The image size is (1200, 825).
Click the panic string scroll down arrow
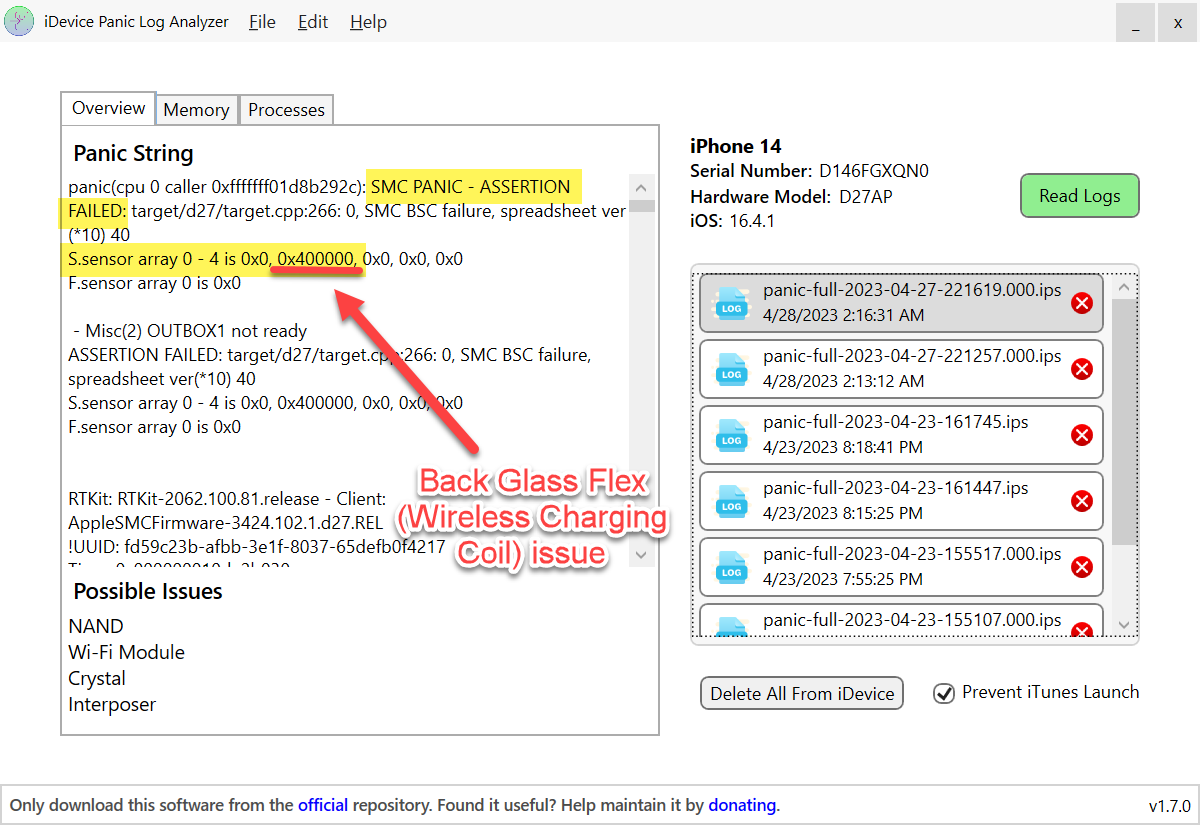pos(642,553)
